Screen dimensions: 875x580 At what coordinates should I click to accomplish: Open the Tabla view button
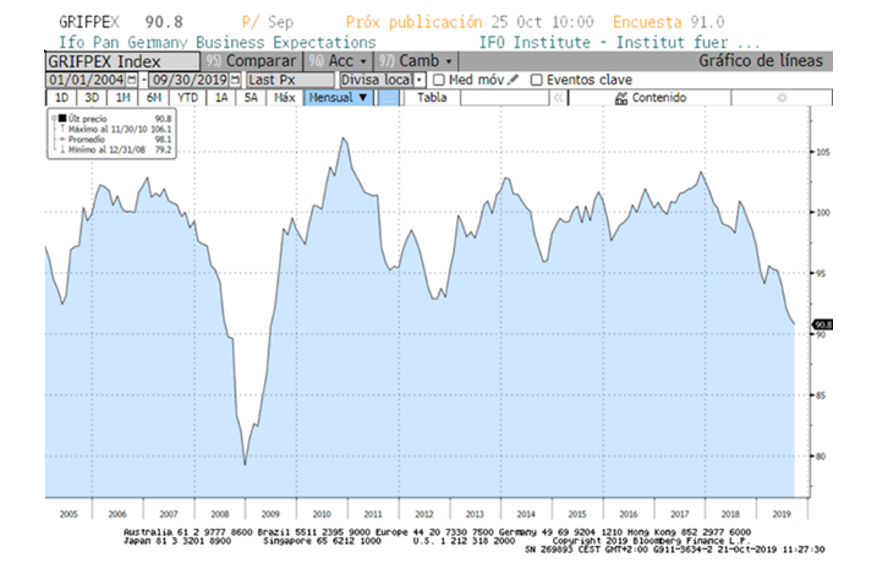[x=431, y=98]
